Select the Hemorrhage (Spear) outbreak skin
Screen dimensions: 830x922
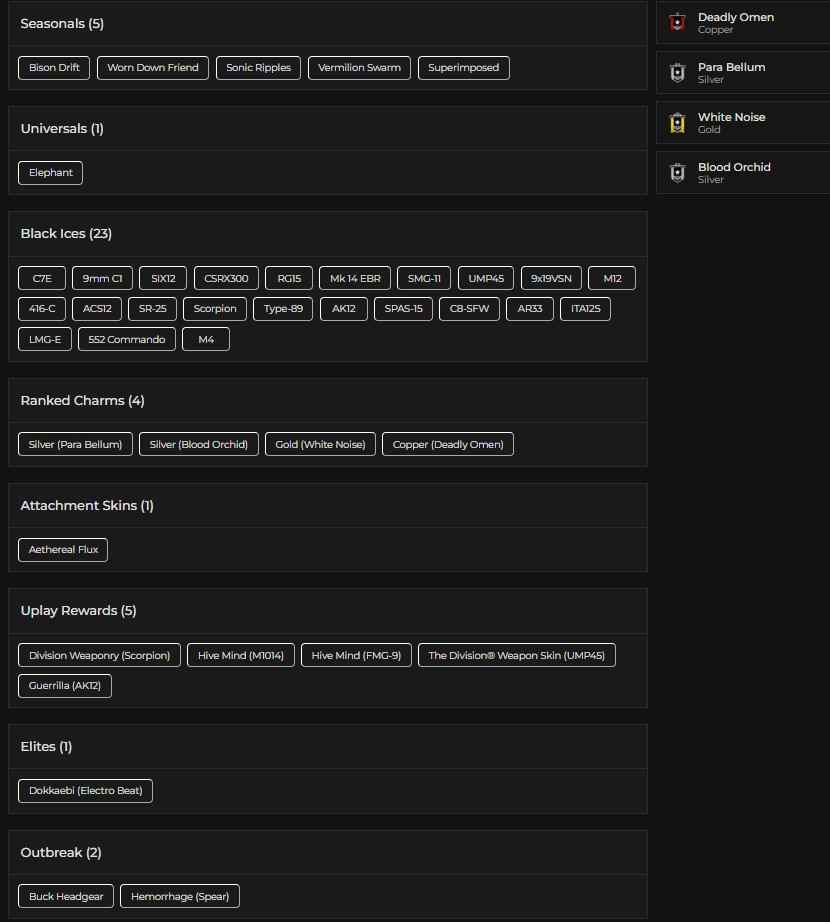[179, 896]
